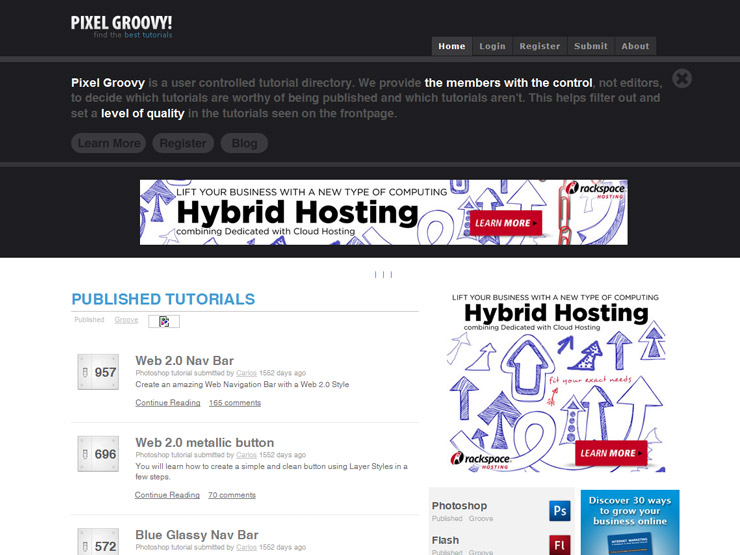Continue Reading for Web 2.0 Nav Bar

(168, 403)
